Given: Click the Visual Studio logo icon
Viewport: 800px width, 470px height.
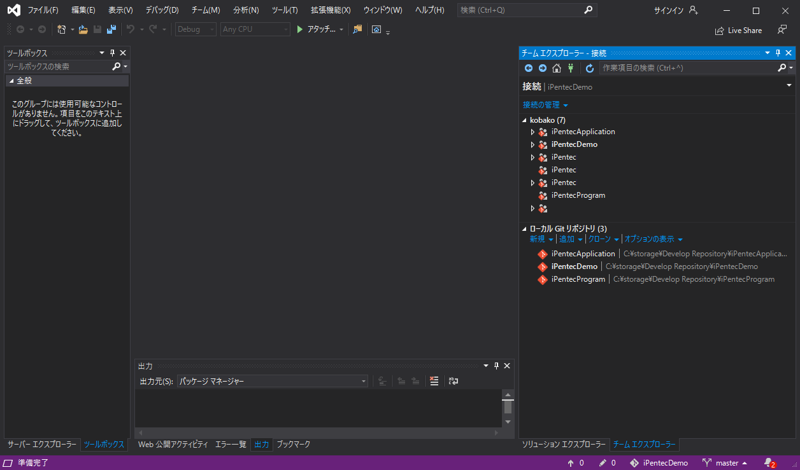Looking at the screenshot, I should (14, 10).
